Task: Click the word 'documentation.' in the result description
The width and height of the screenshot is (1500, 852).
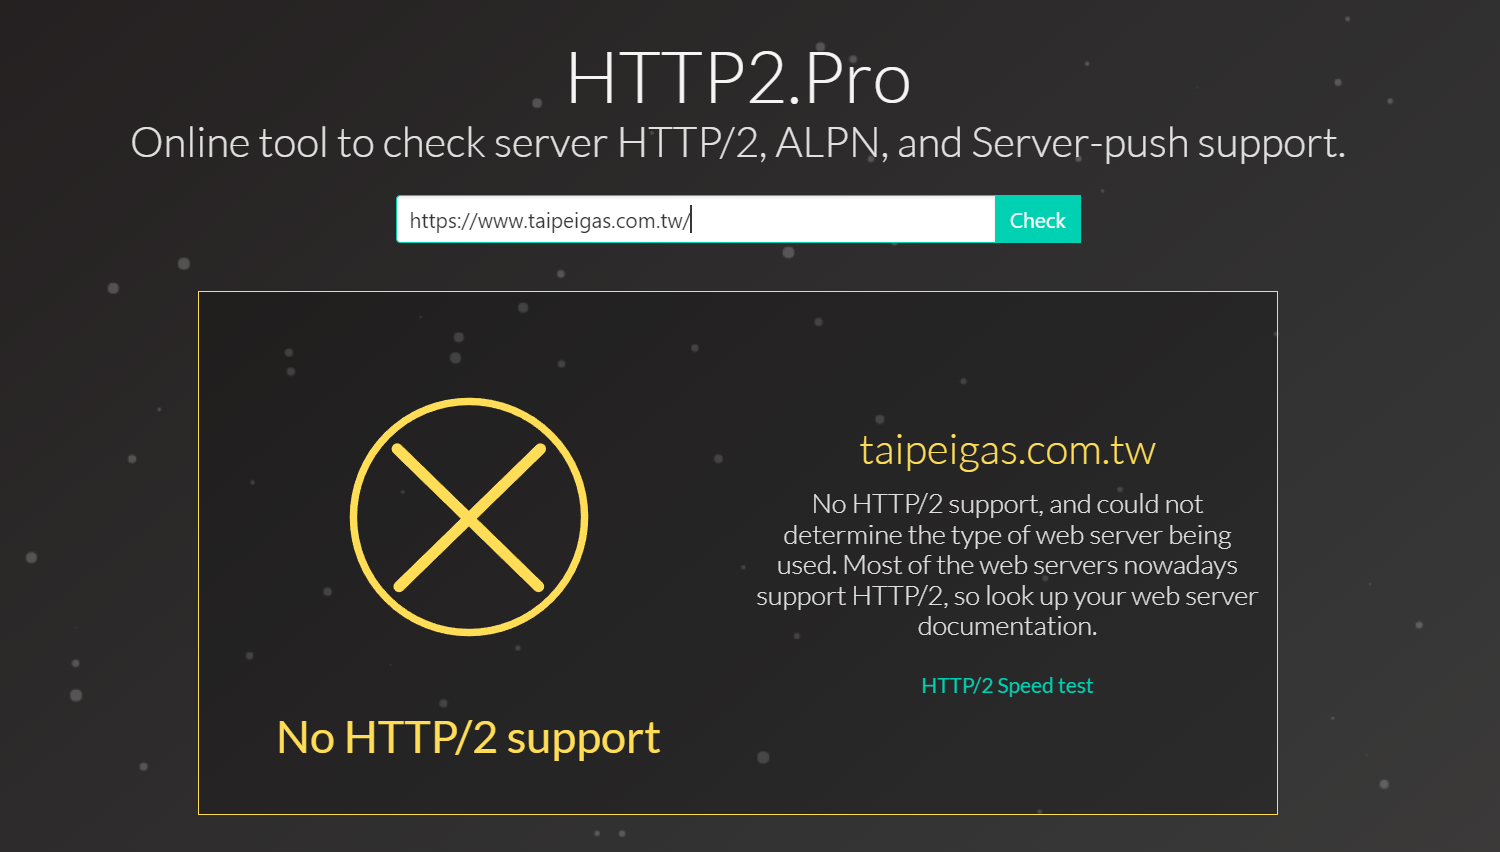Action: pos(1007,627)
